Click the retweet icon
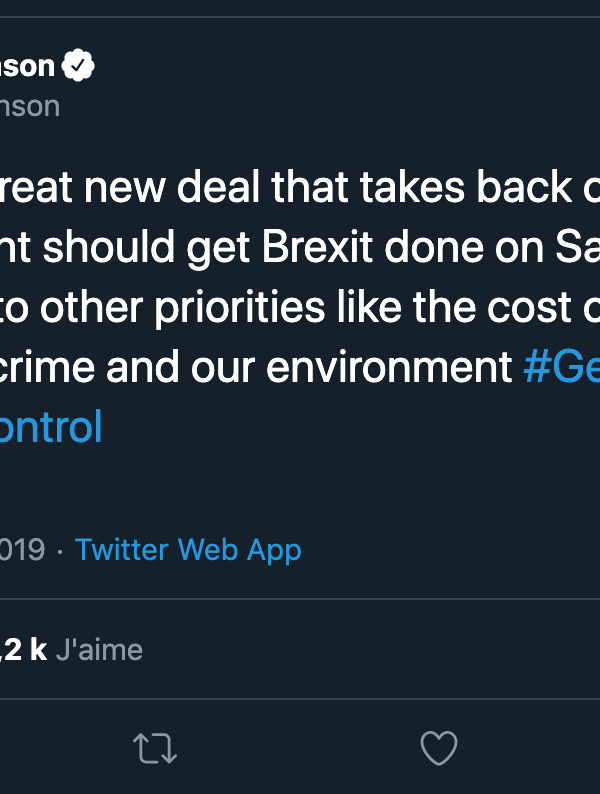 pos(155,749)
